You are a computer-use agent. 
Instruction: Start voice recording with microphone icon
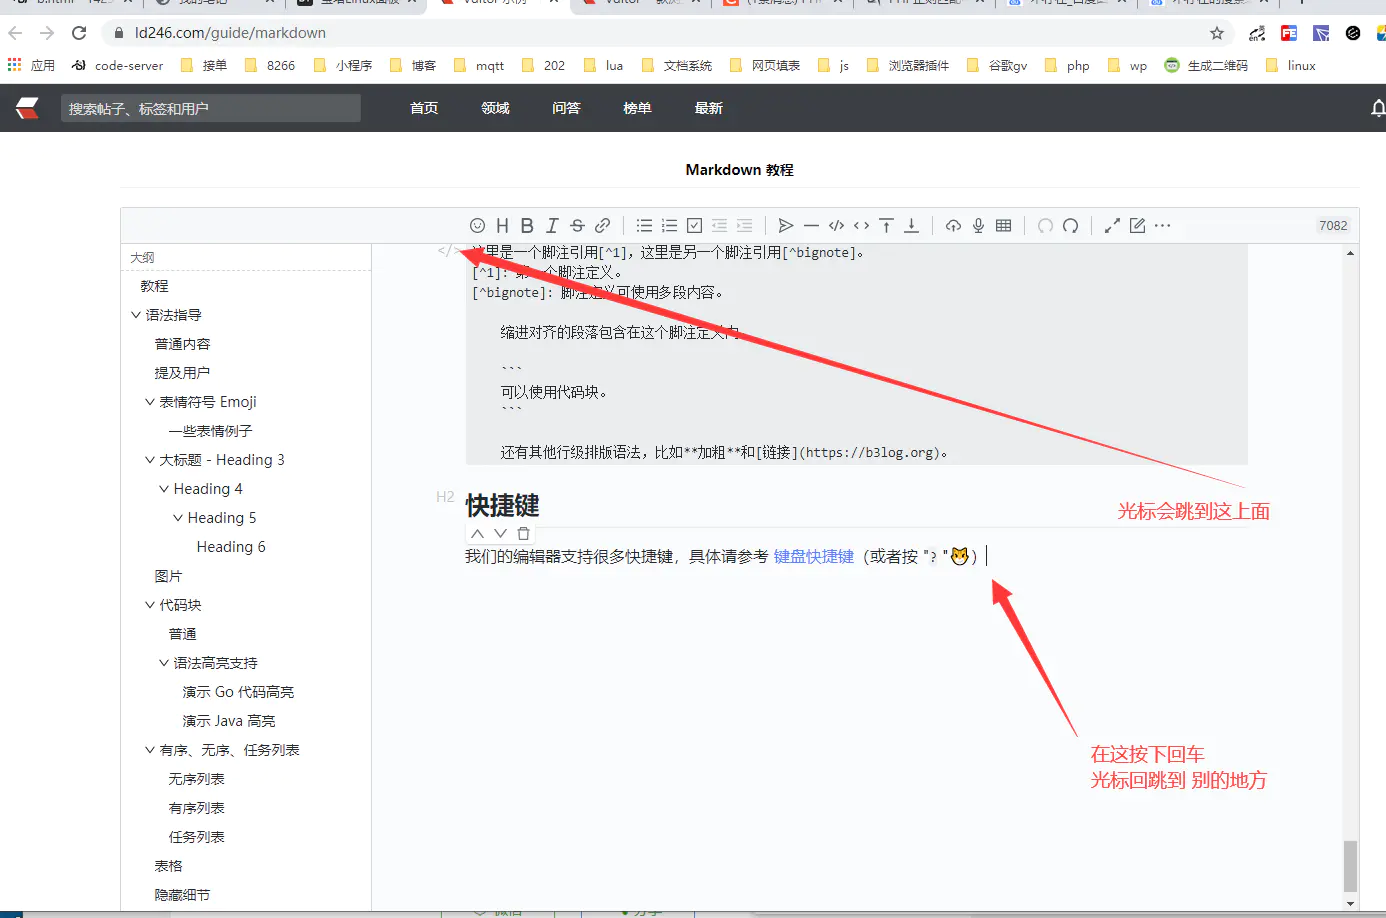[x=978, y=226]
